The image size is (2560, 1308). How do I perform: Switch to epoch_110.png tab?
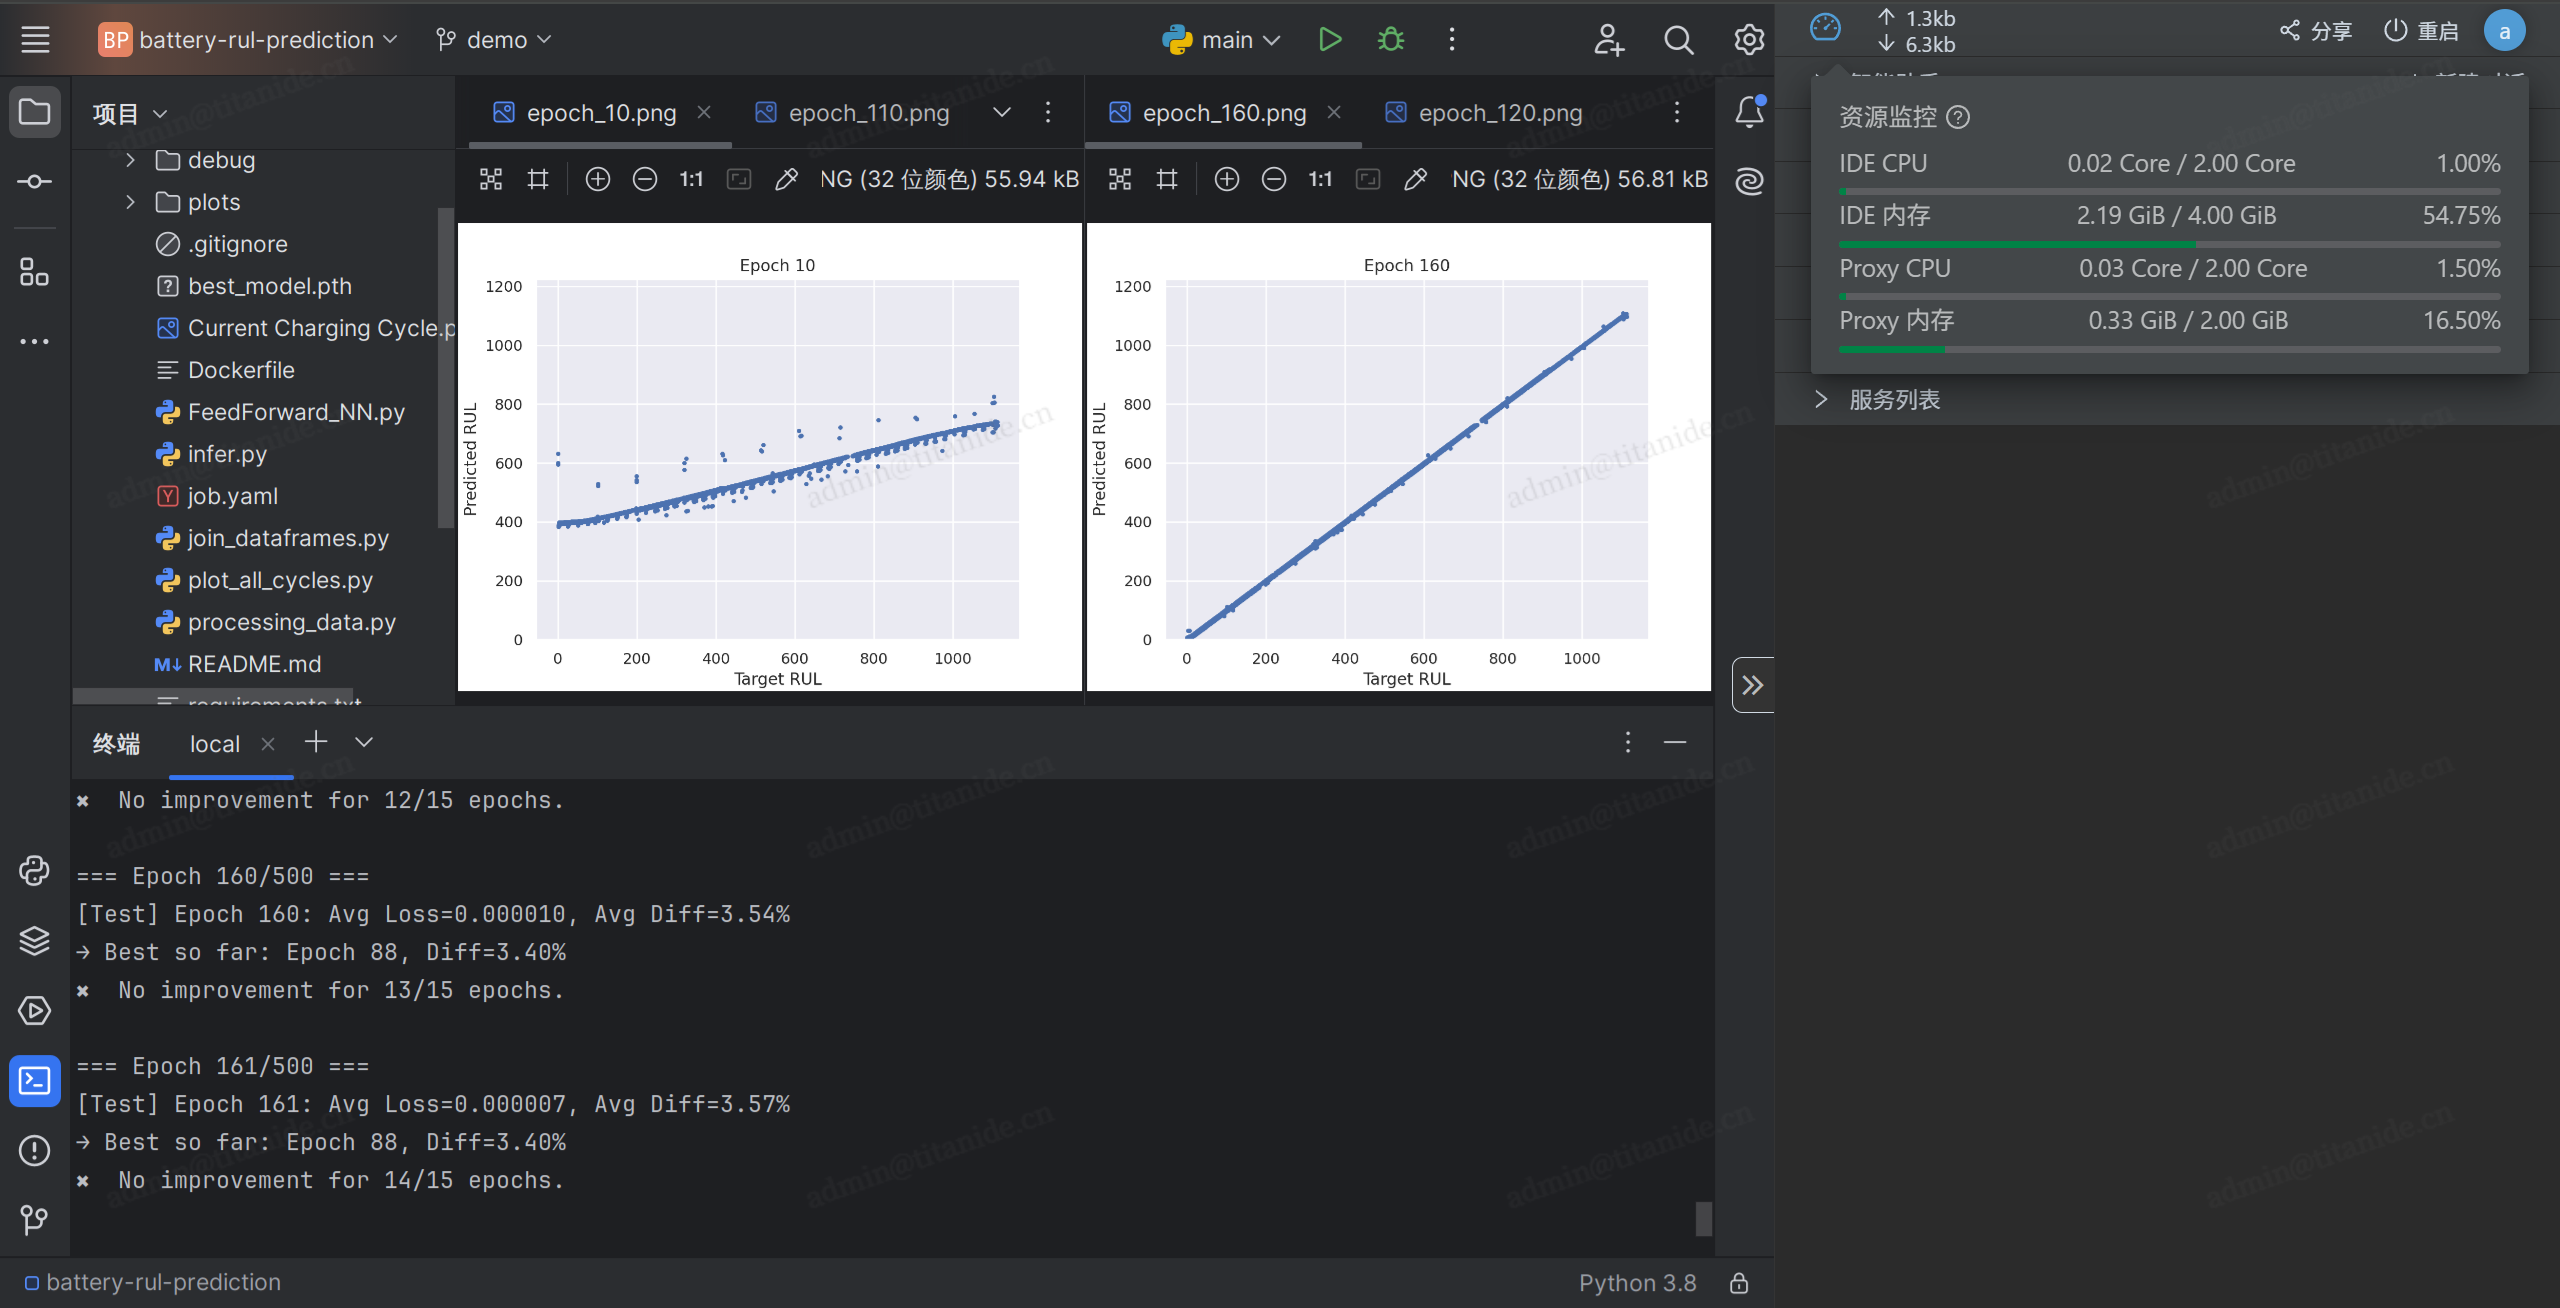click(x=867, y=113)
